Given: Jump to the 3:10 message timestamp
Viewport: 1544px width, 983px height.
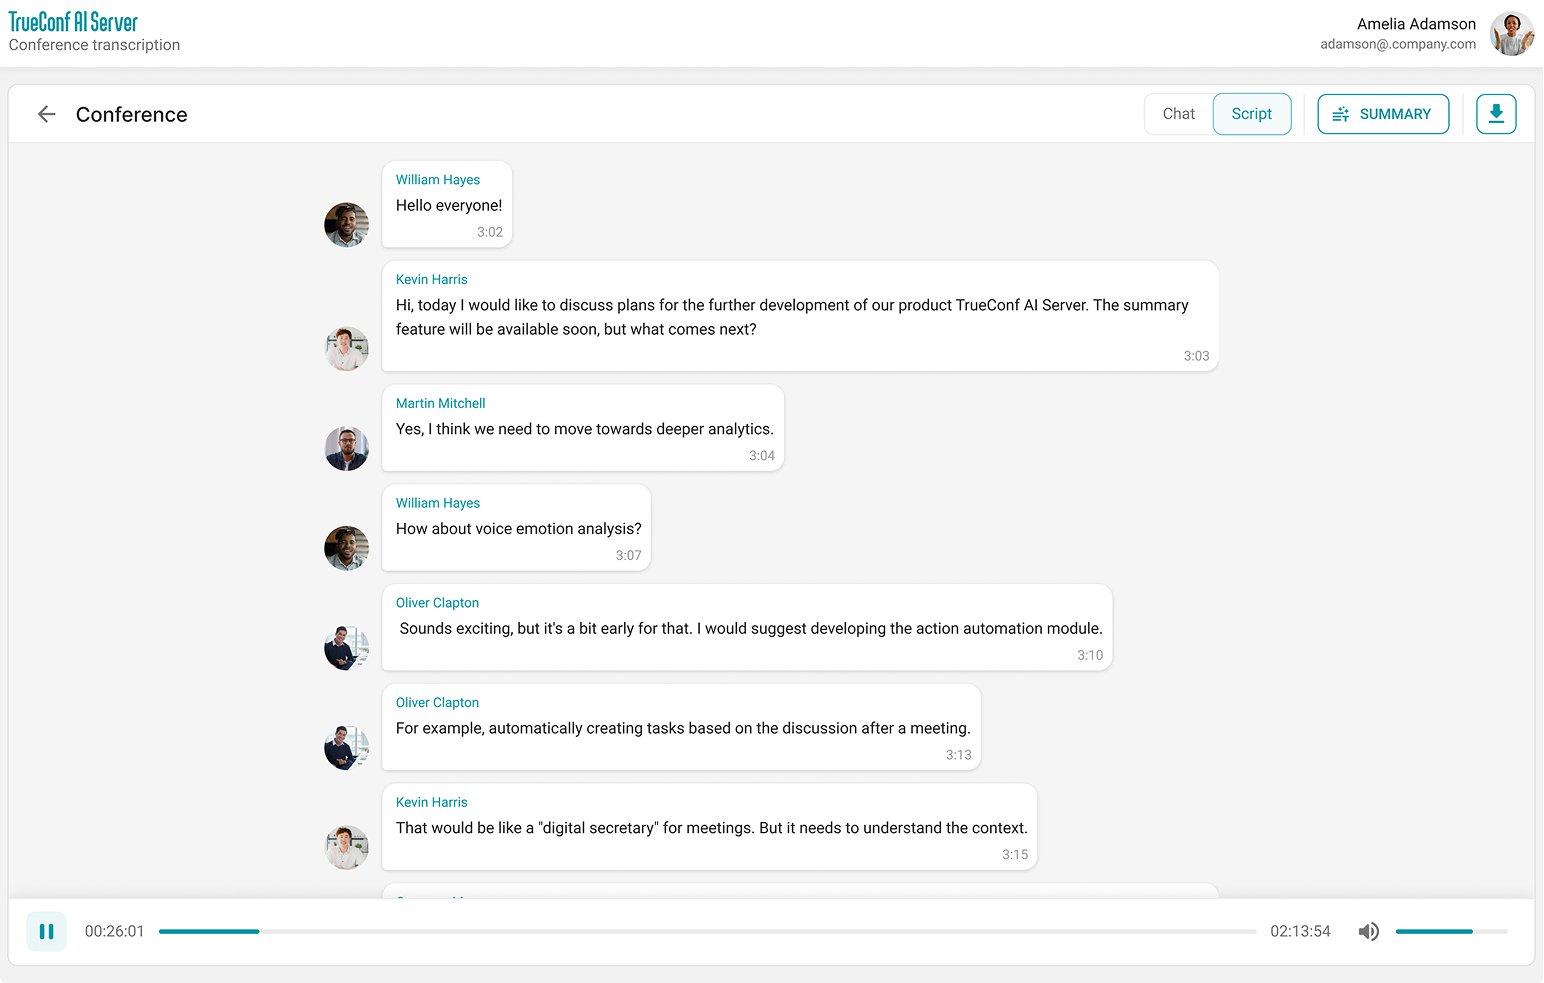Looking at the screenshot, I should point(1089,655).
